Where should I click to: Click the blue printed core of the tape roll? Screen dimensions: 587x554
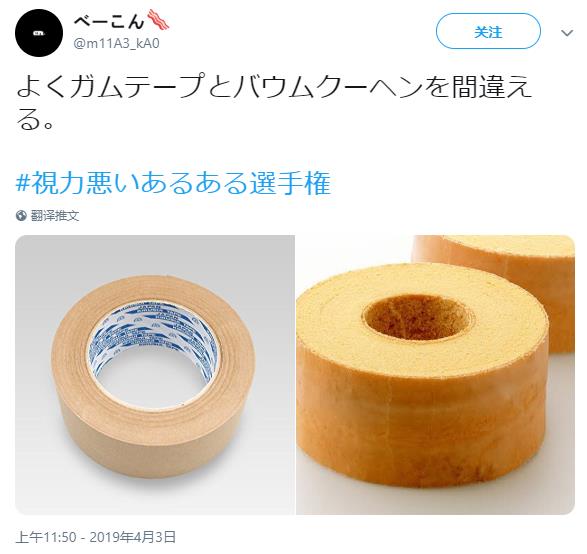155,337
